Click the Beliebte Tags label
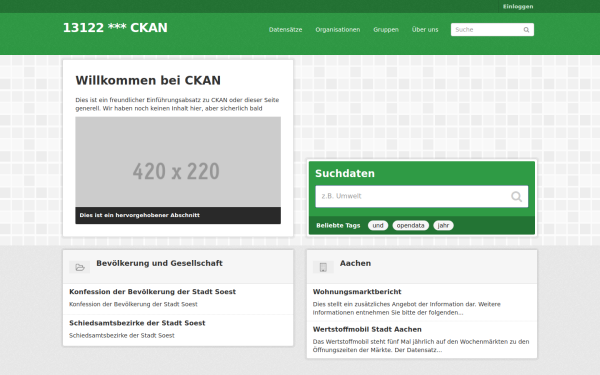Screen dimensions: 600x375 [338, 225]
